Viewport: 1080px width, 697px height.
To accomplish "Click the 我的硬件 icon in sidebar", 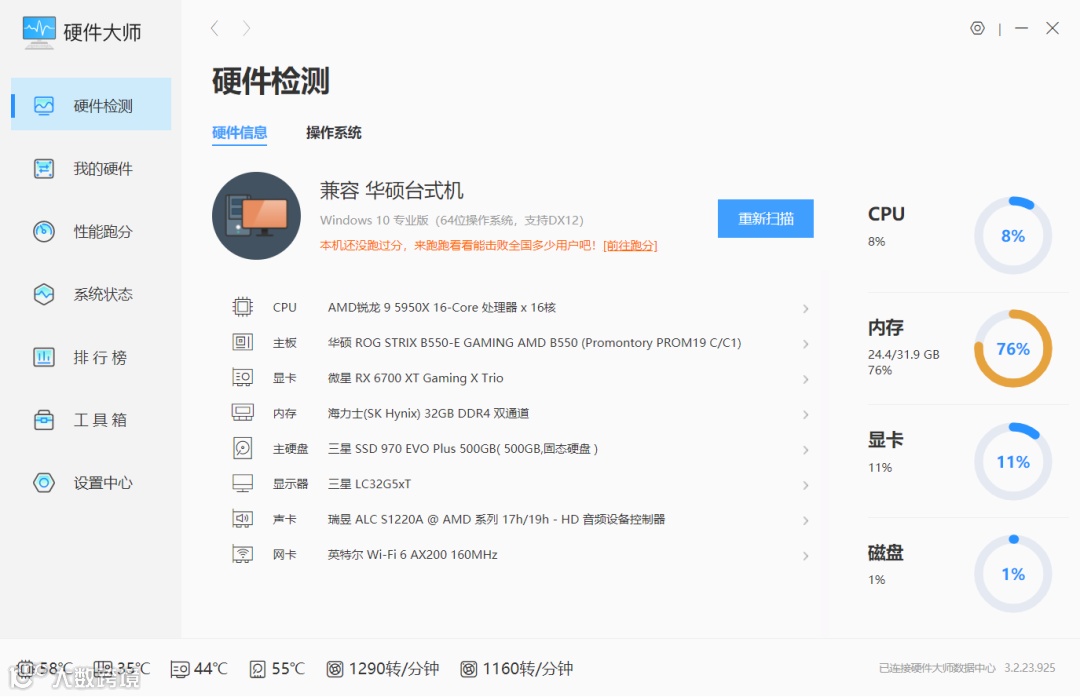I will [x=44, y=168].
